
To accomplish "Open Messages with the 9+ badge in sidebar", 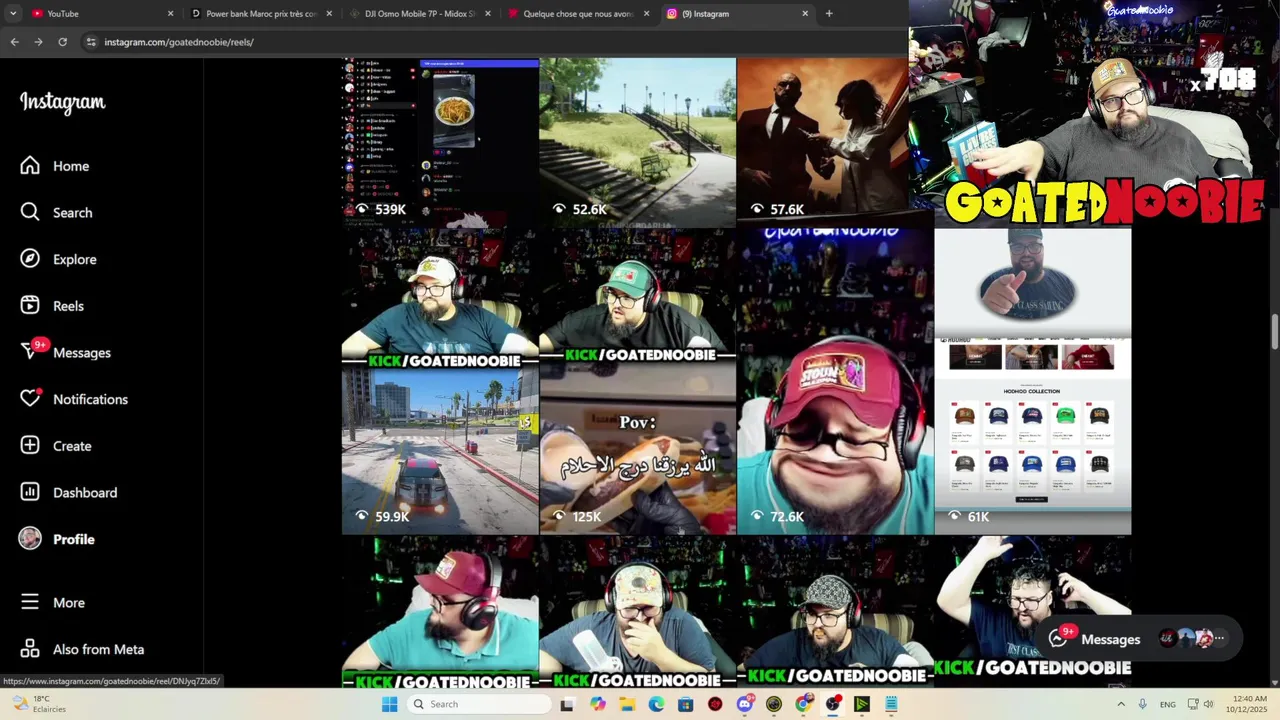I will point(30,352).
